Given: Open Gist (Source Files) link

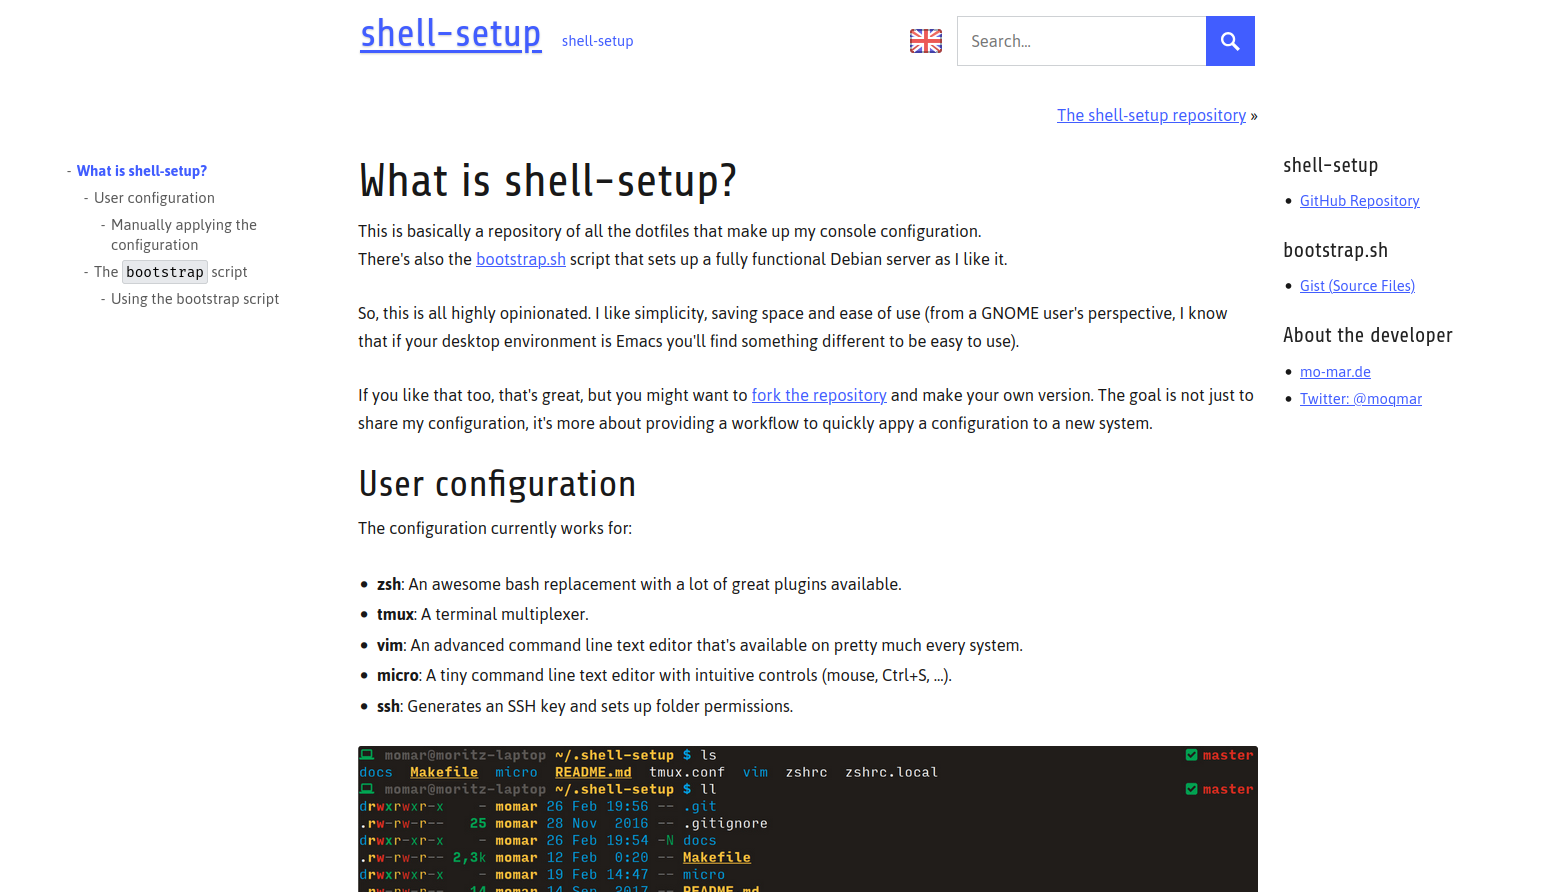Looking at the screenshot, I should click(x=1357, y=286).
